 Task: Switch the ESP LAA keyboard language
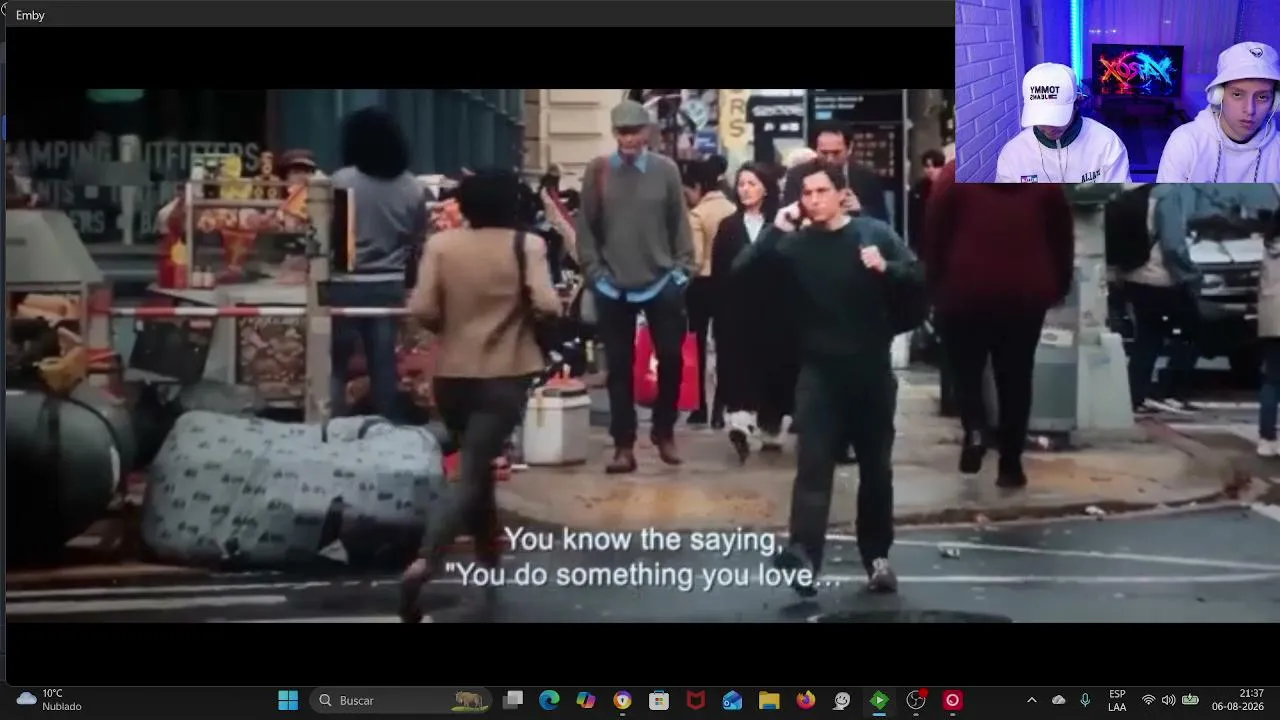click(1117, 700)
